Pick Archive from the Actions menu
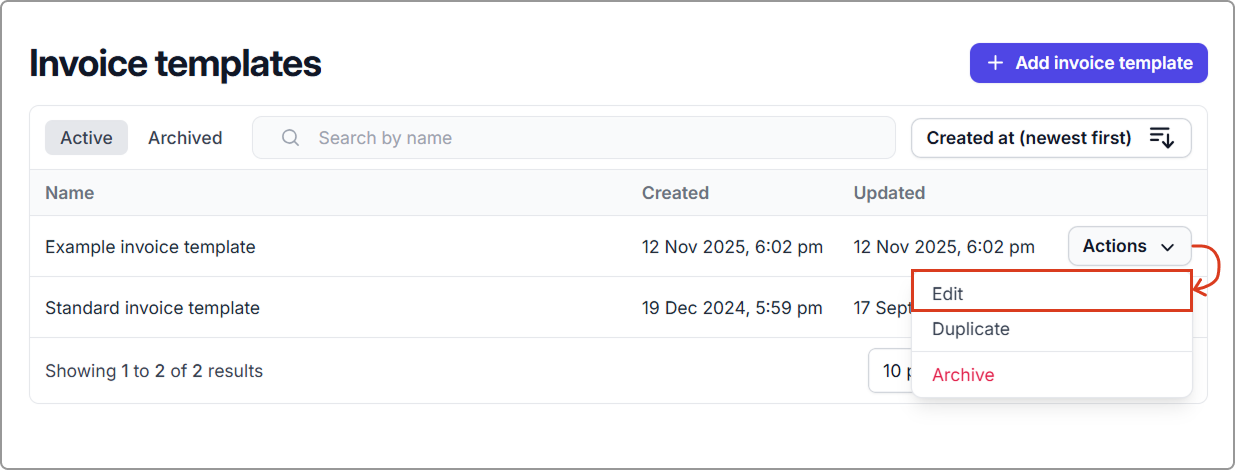 coord(1051,375)
